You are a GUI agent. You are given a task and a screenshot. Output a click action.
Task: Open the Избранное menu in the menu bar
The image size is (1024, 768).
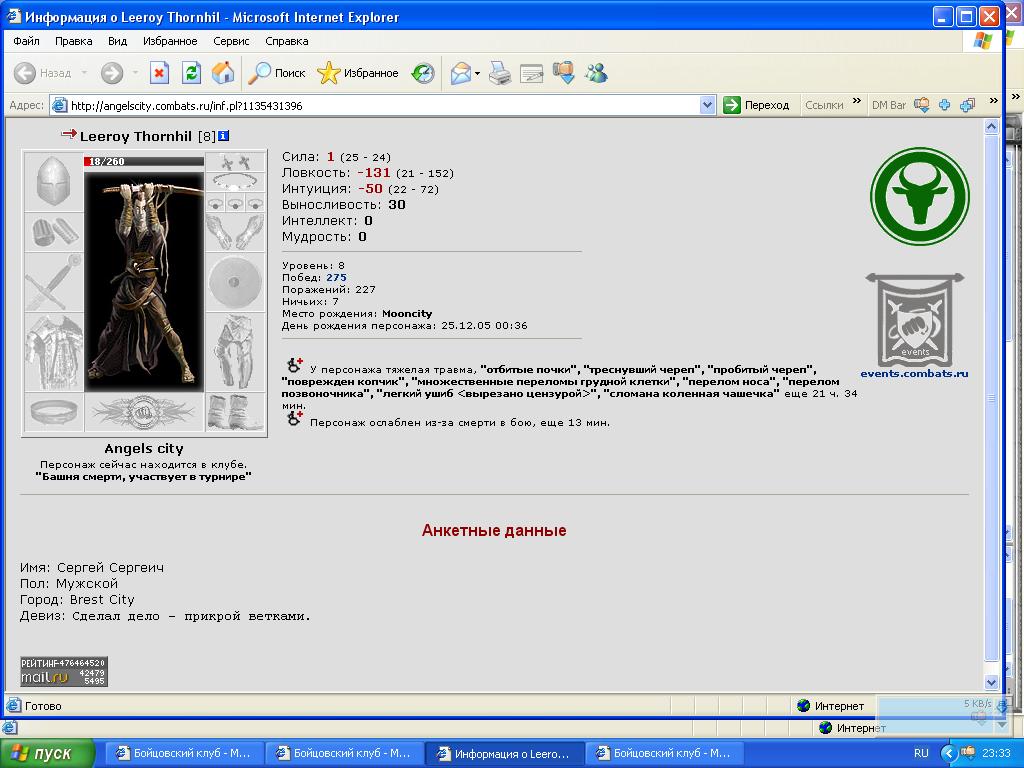click(170, 41)
